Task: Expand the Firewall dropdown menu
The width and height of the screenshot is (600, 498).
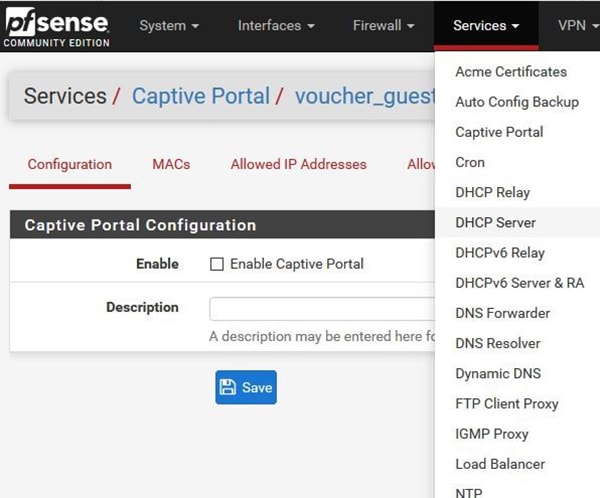Action: pos(384,25)
